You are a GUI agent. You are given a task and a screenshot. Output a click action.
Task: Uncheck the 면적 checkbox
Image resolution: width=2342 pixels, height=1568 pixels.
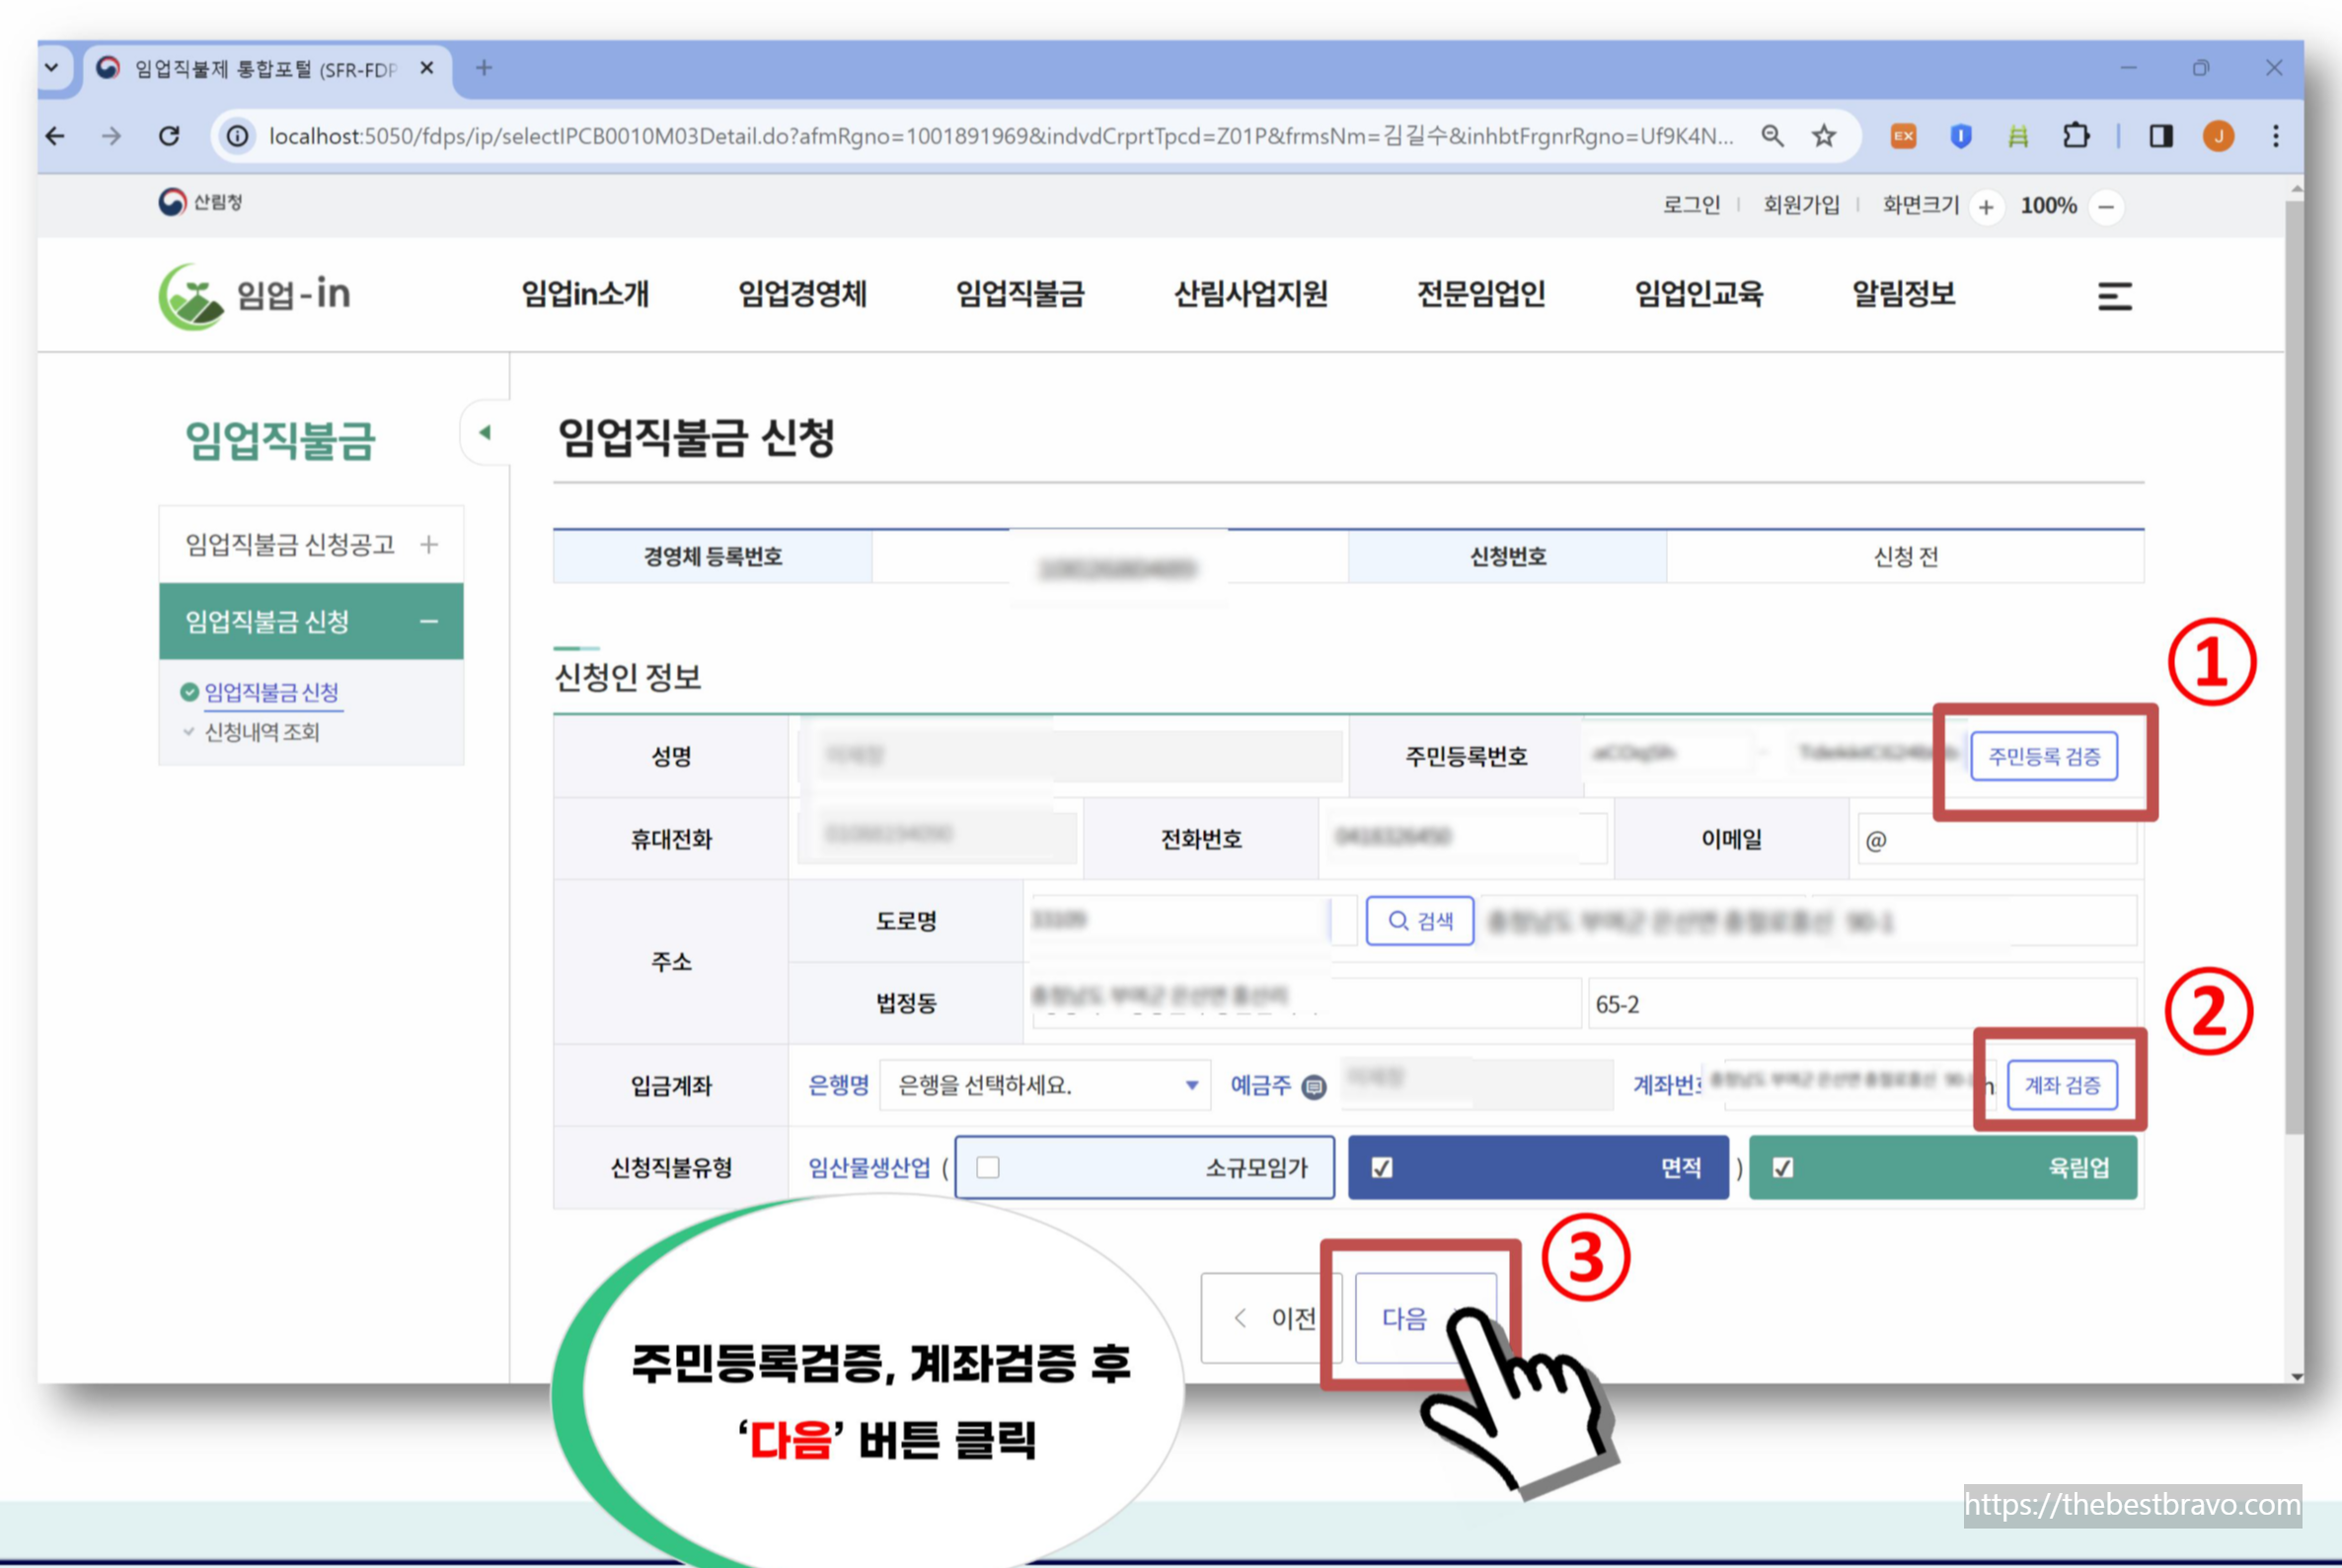pyautogui.click(x=1382, y=1167)
